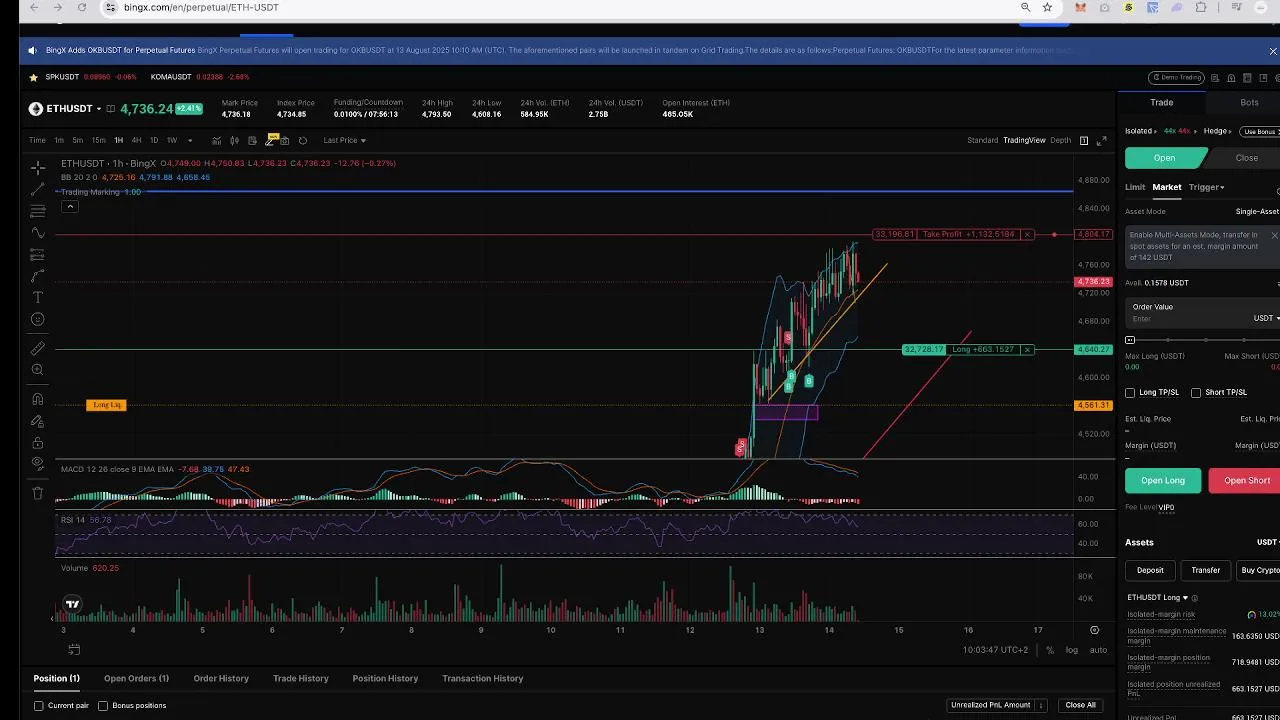Viewport: 1280px width, 720px height.
Task: Open the Order History tab
Action: click(221, 679)
